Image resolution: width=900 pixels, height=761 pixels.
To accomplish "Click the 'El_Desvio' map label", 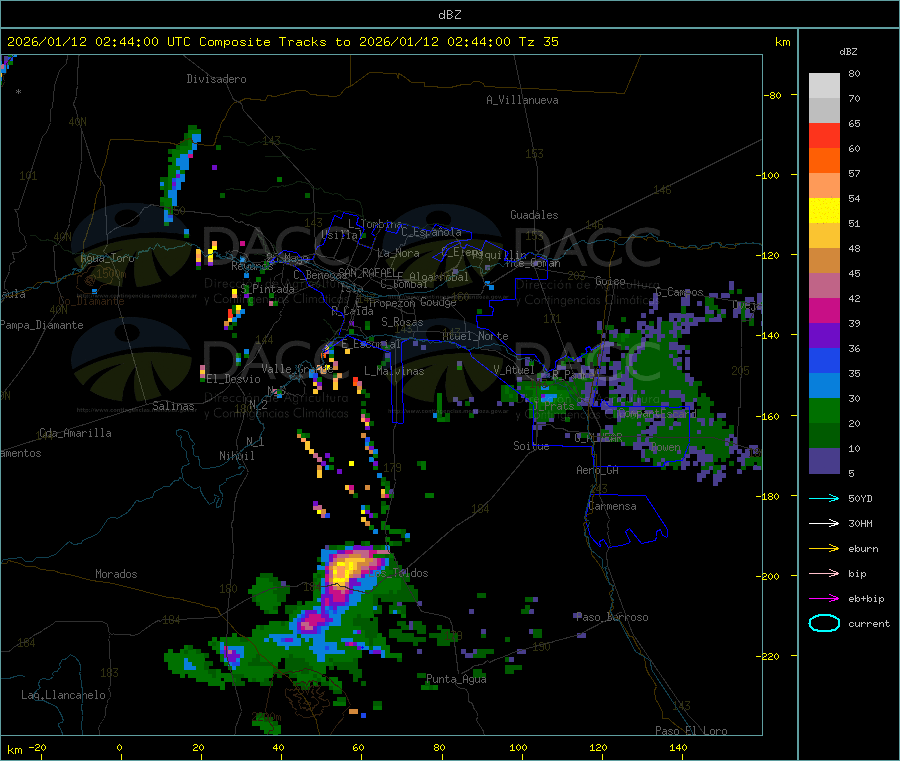I will coord(233,379).
